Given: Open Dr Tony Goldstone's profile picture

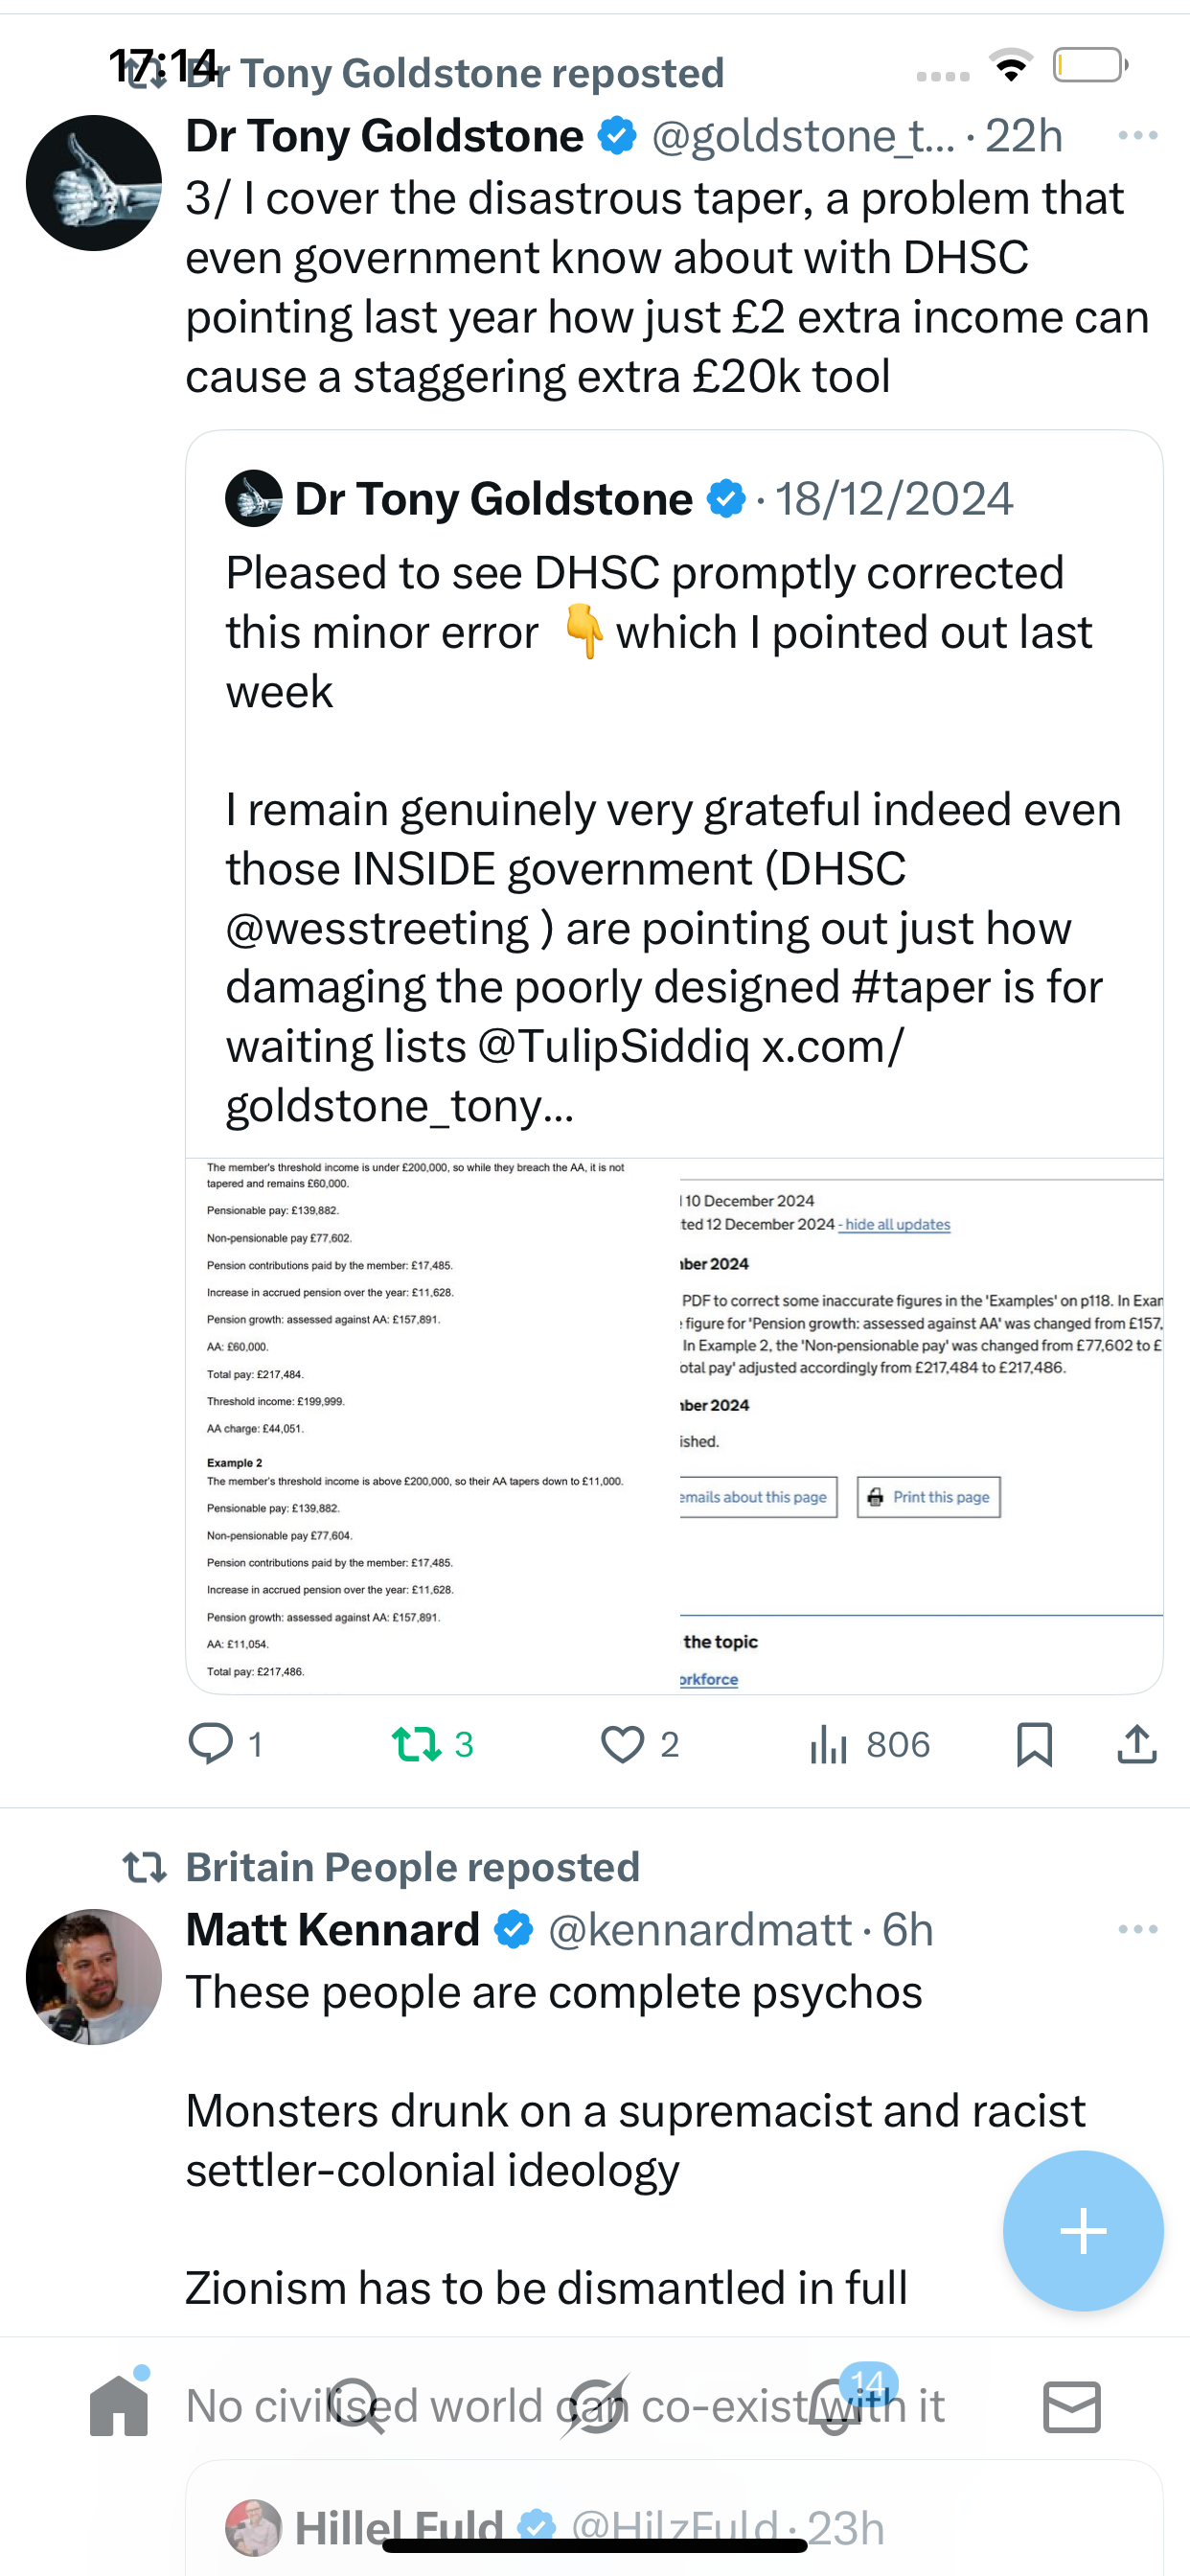Looking at the screenshot, I should (x=94, y=183).
